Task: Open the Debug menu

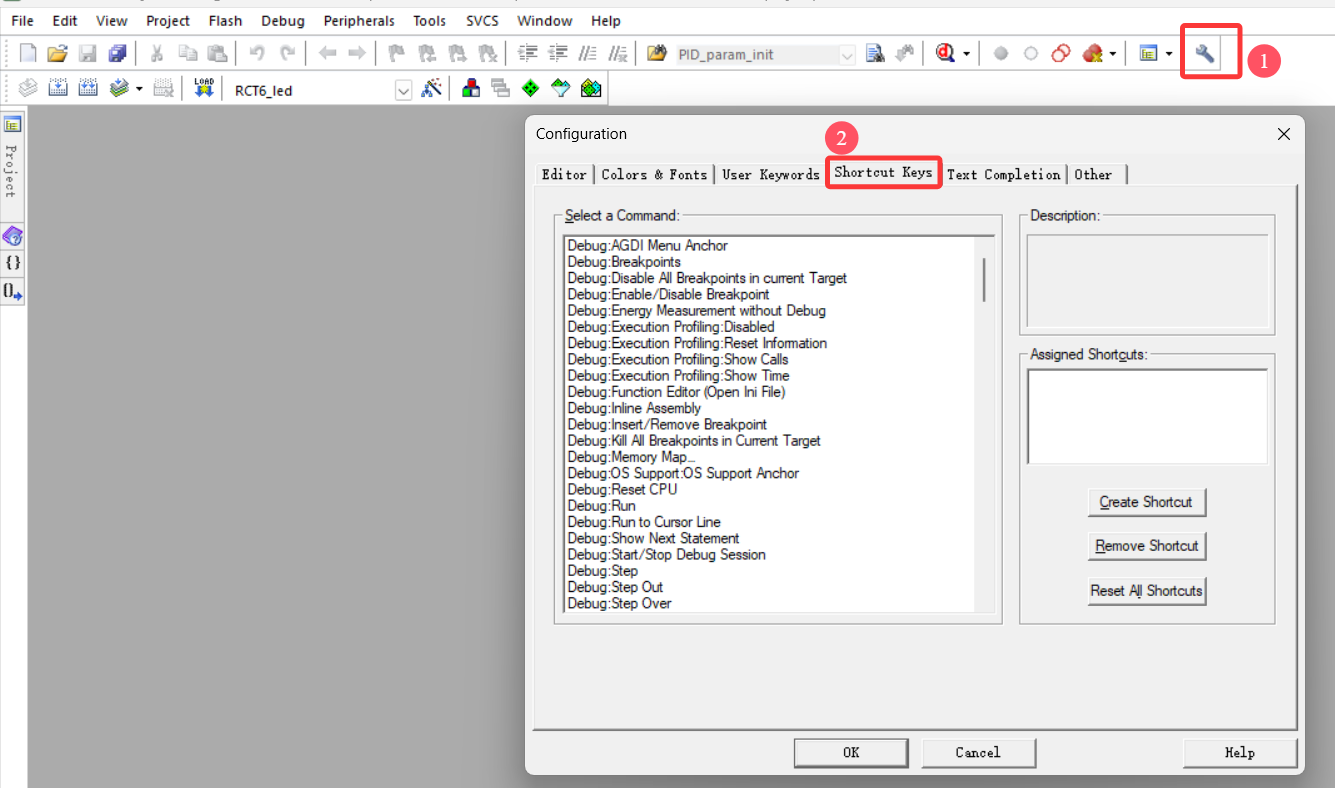Action: pos(283,20)
